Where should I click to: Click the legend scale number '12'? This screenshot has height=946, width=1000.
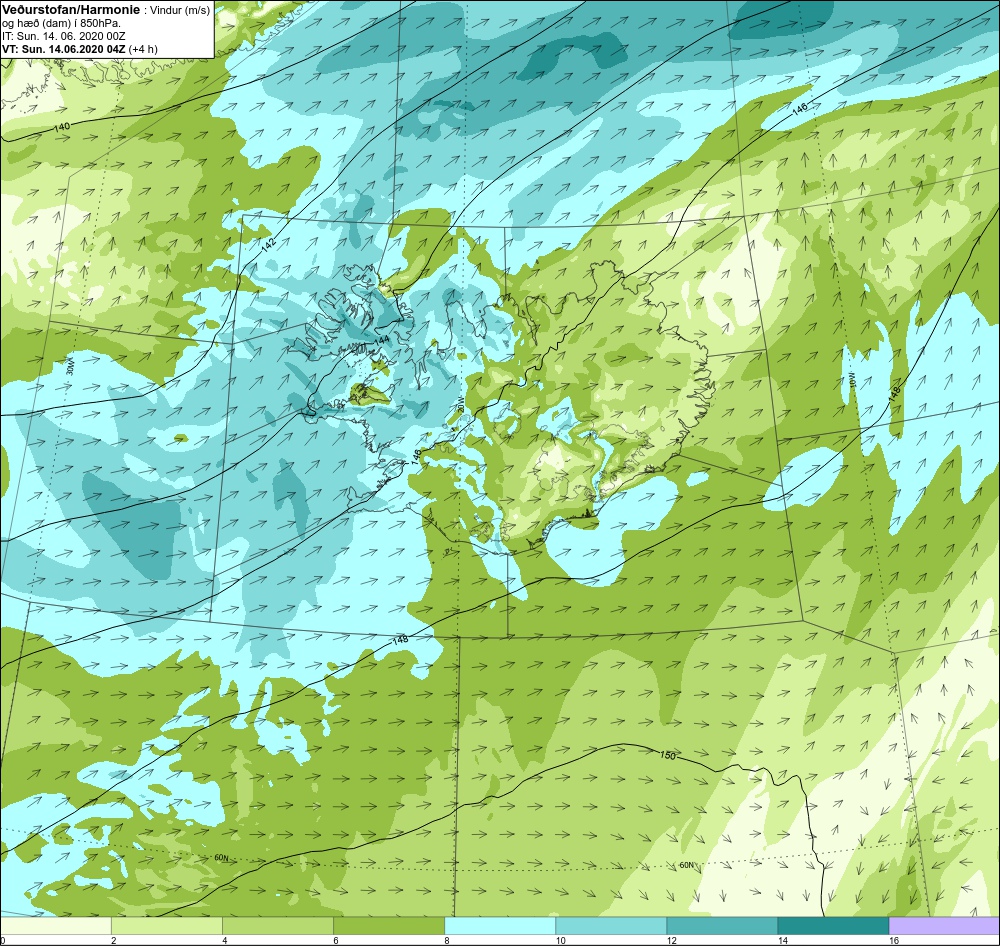pyautogui.click(x=671, y=940)
